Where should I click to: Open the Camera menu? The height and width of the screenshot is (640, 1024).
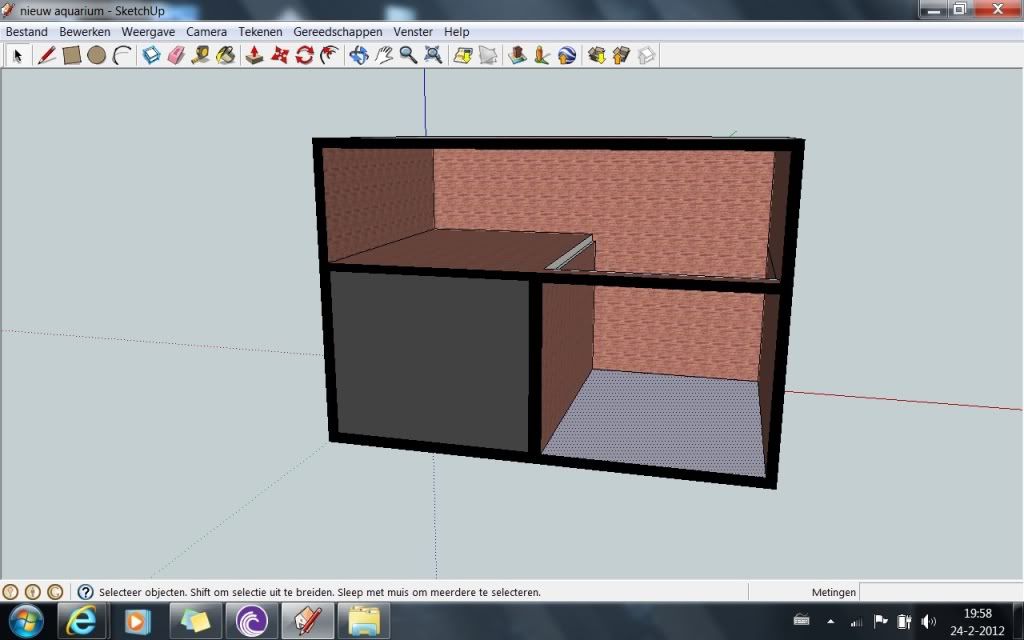(x=206, y=32)
